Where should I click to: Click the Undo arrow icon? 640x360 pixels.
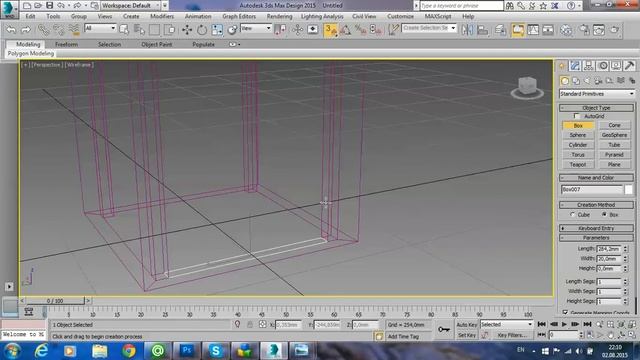click(11, 30)
